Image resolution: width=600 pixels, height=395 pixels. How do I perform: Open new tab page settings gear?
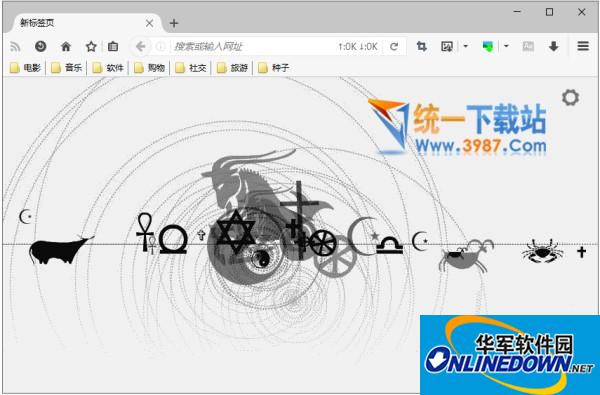tap(571, 98)
